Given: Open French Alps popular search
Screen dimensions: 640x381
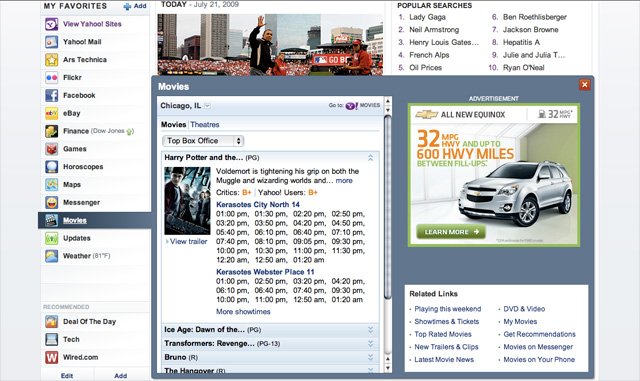Looking at the screenshot, I should pyautogui.click(x=429, y=55).
